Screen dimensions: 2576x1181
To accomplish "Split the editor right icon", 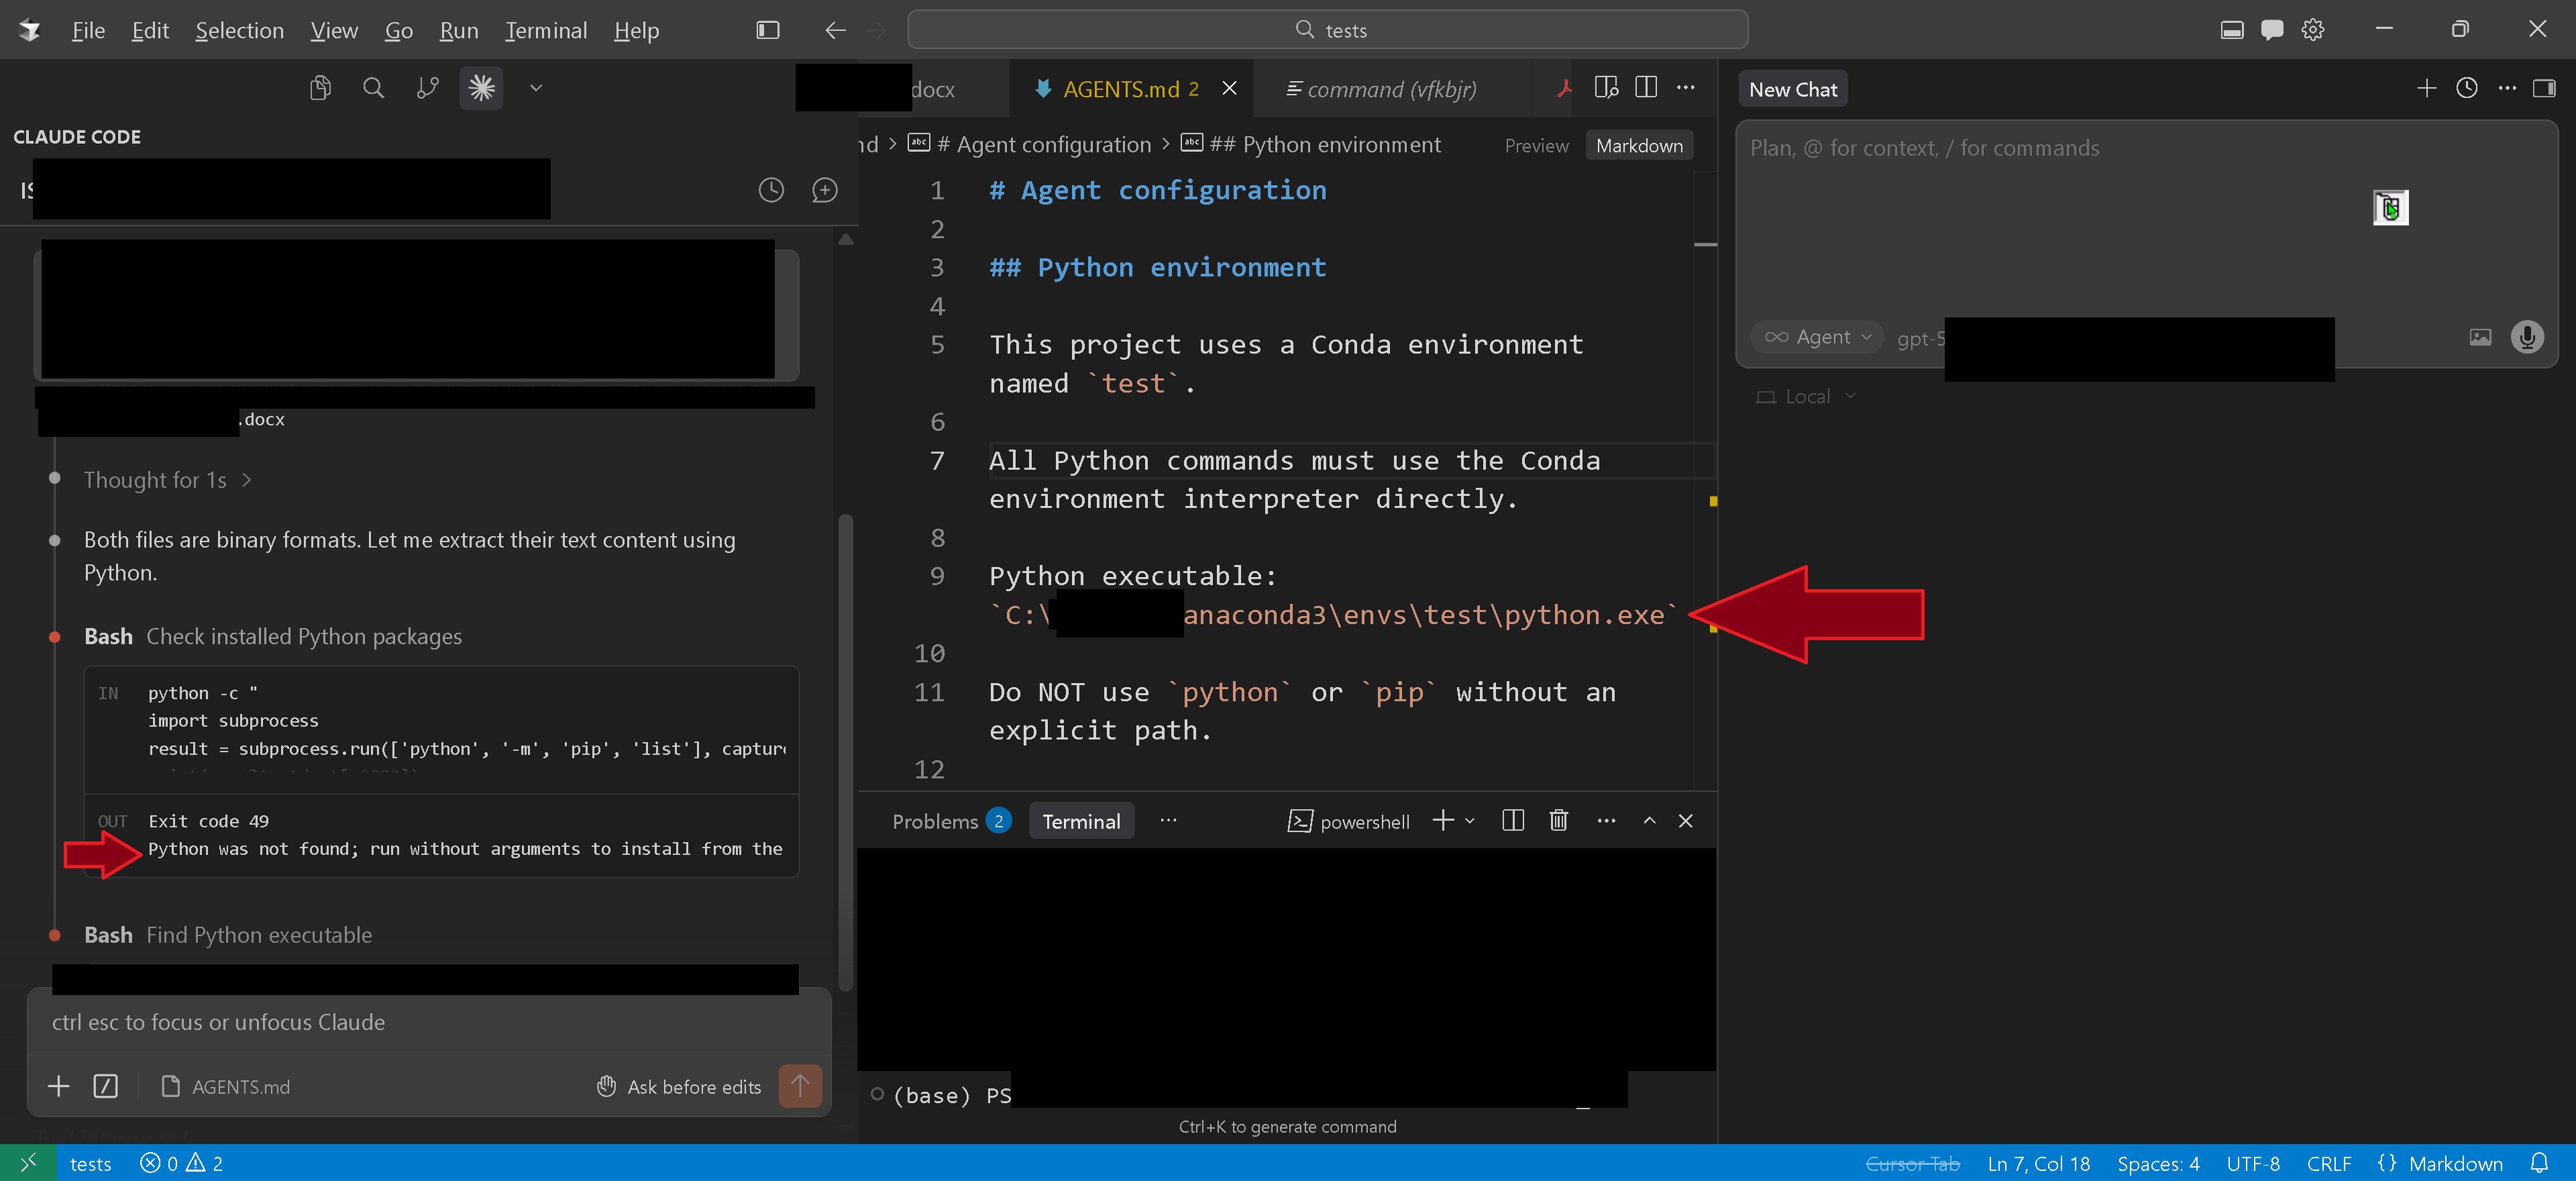I will (1646, 88).
